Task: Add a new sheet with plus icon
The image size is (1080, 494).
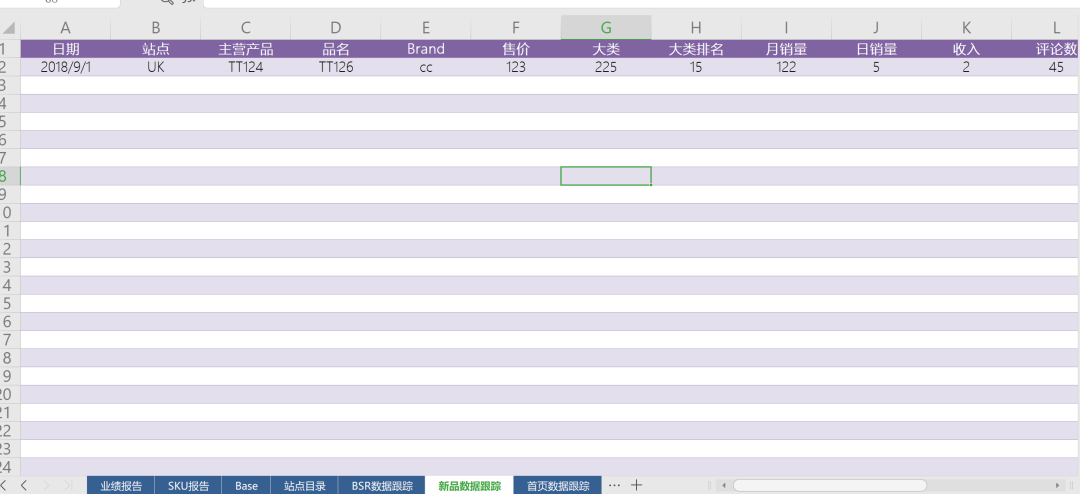Action: pos(636,485)
